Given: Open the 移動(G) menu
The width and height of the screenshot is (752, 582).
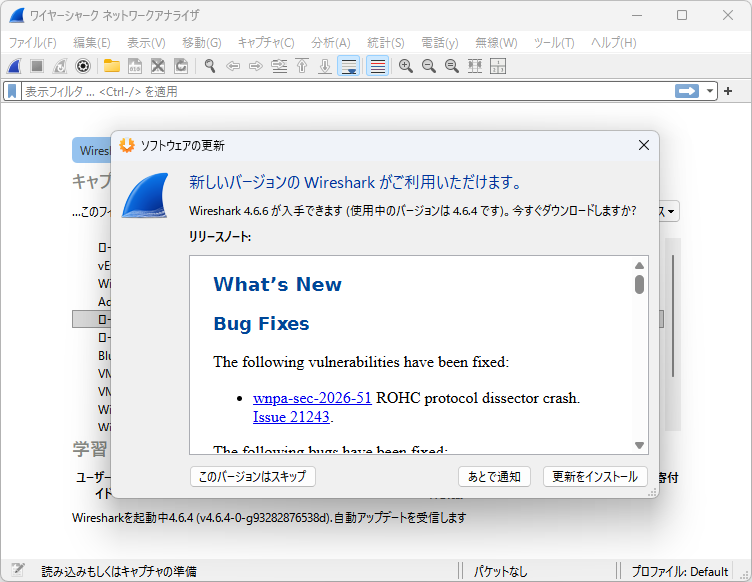Looking at the screenshot, I should (x=202, y=43).
